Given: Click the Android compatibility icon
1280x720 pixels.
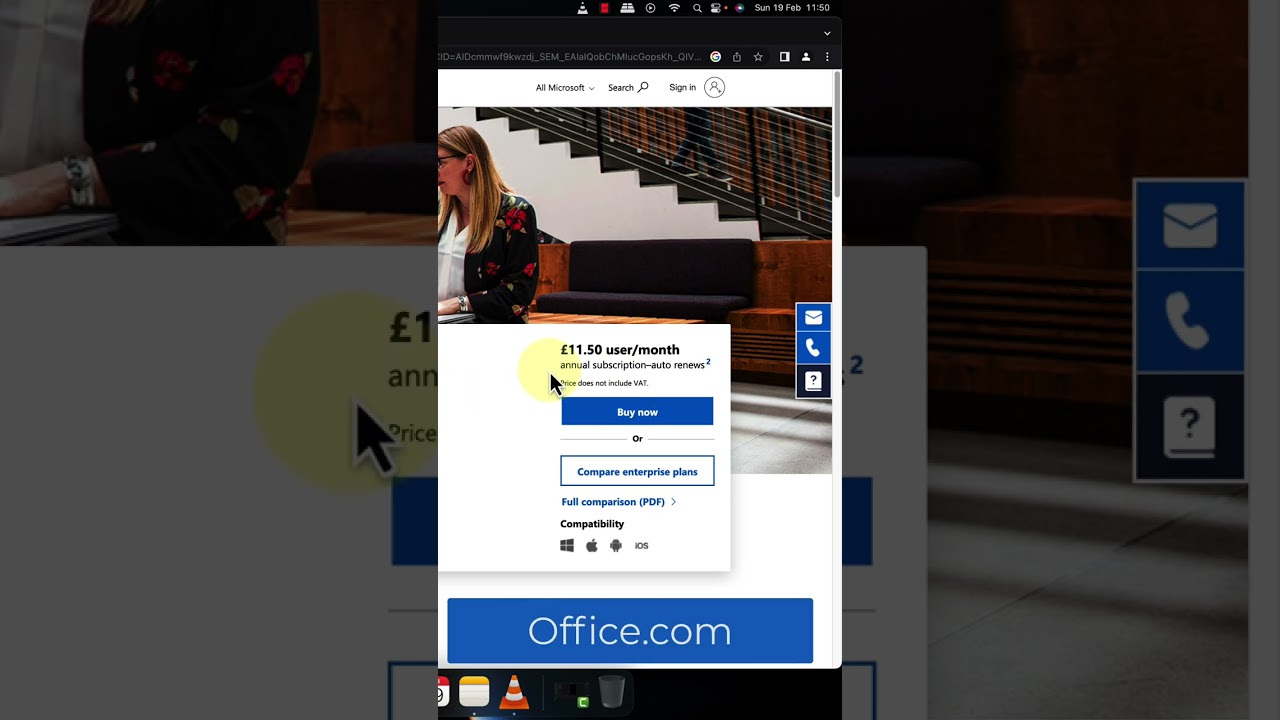Looking at the screenshot, I should point(616,546).
